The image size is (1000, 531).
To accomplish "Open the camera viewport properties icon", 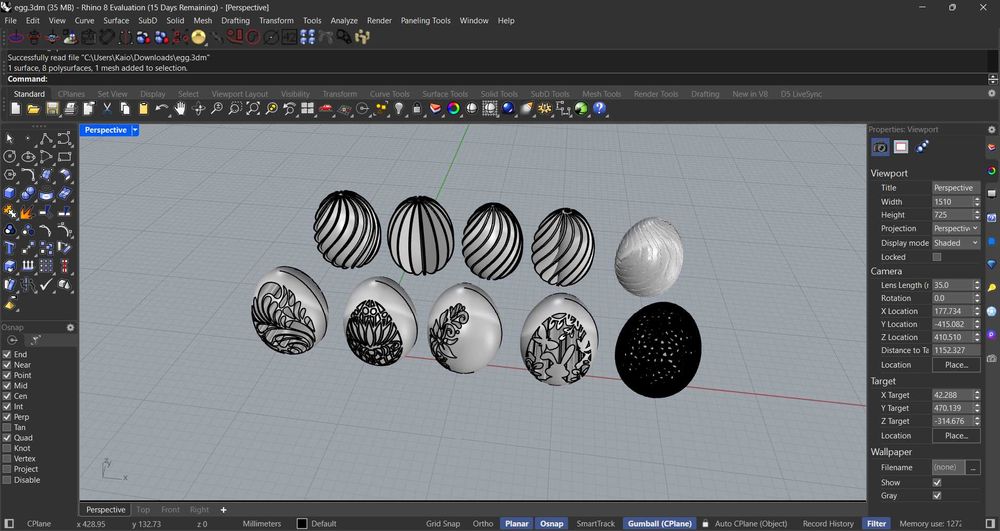I will pos(880,147).
